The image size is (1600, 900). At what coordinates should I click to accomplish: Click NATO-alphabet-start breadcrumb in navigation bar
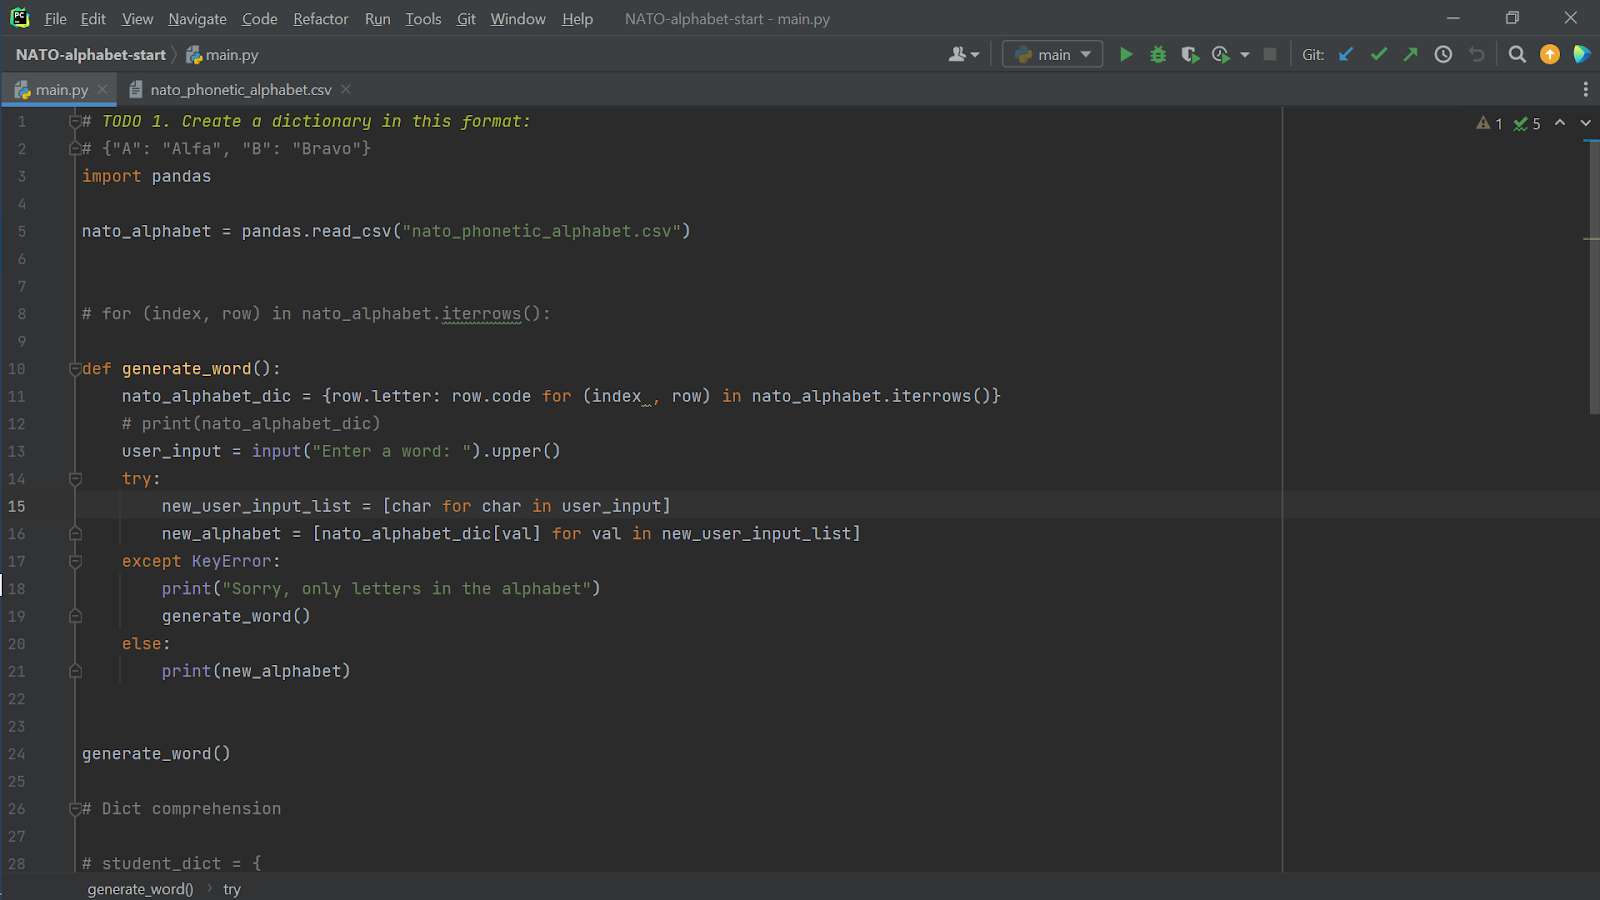(x=91, y=55)
